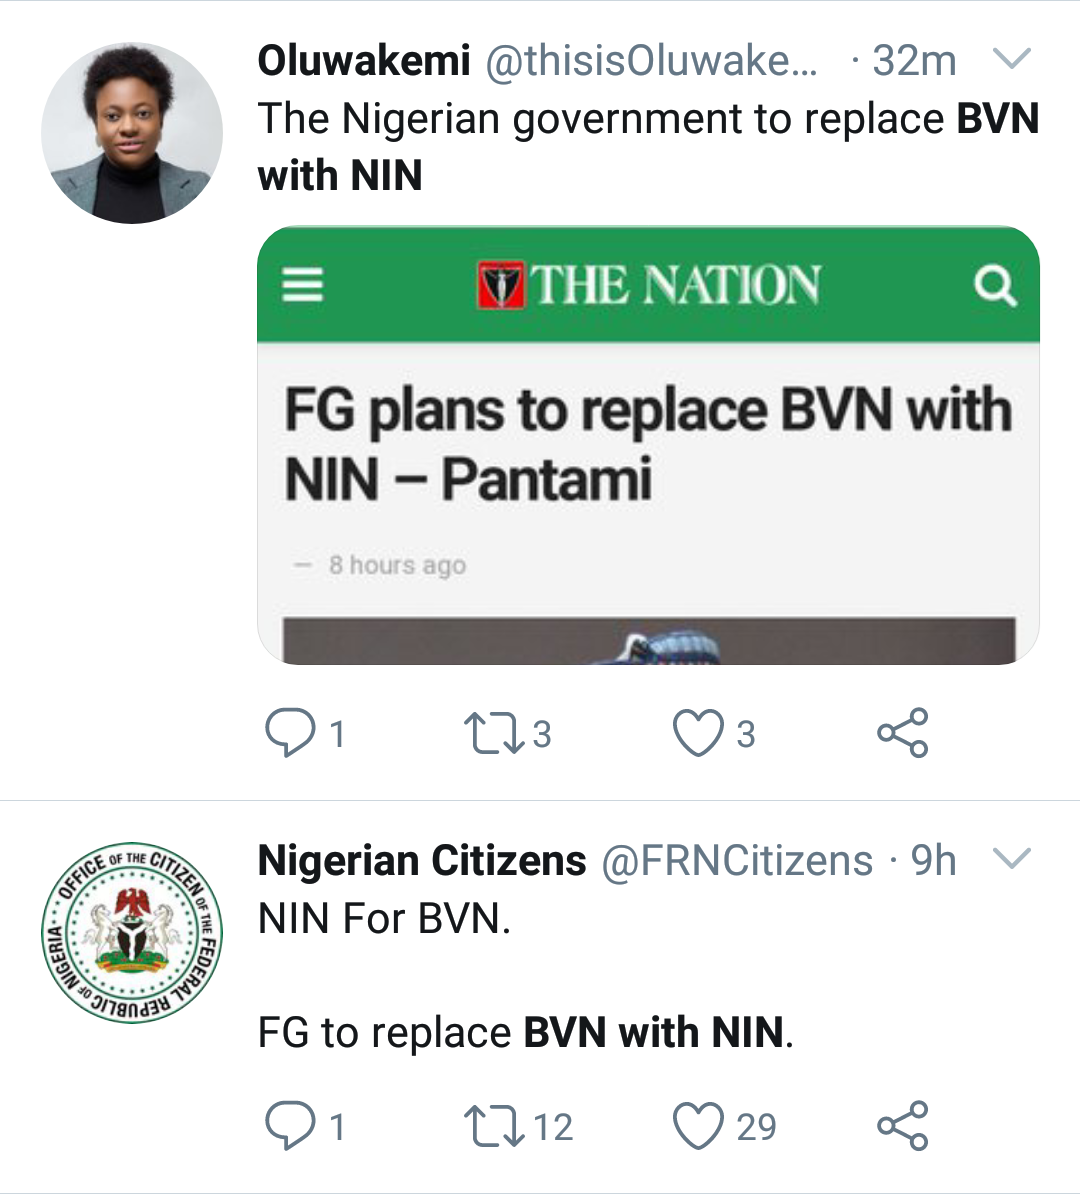Reply to Oluwakemi's tweet
Image resolution: width=1080 pixels, height=1195 pixels.
pyautogui.click(x=288, y=733)
